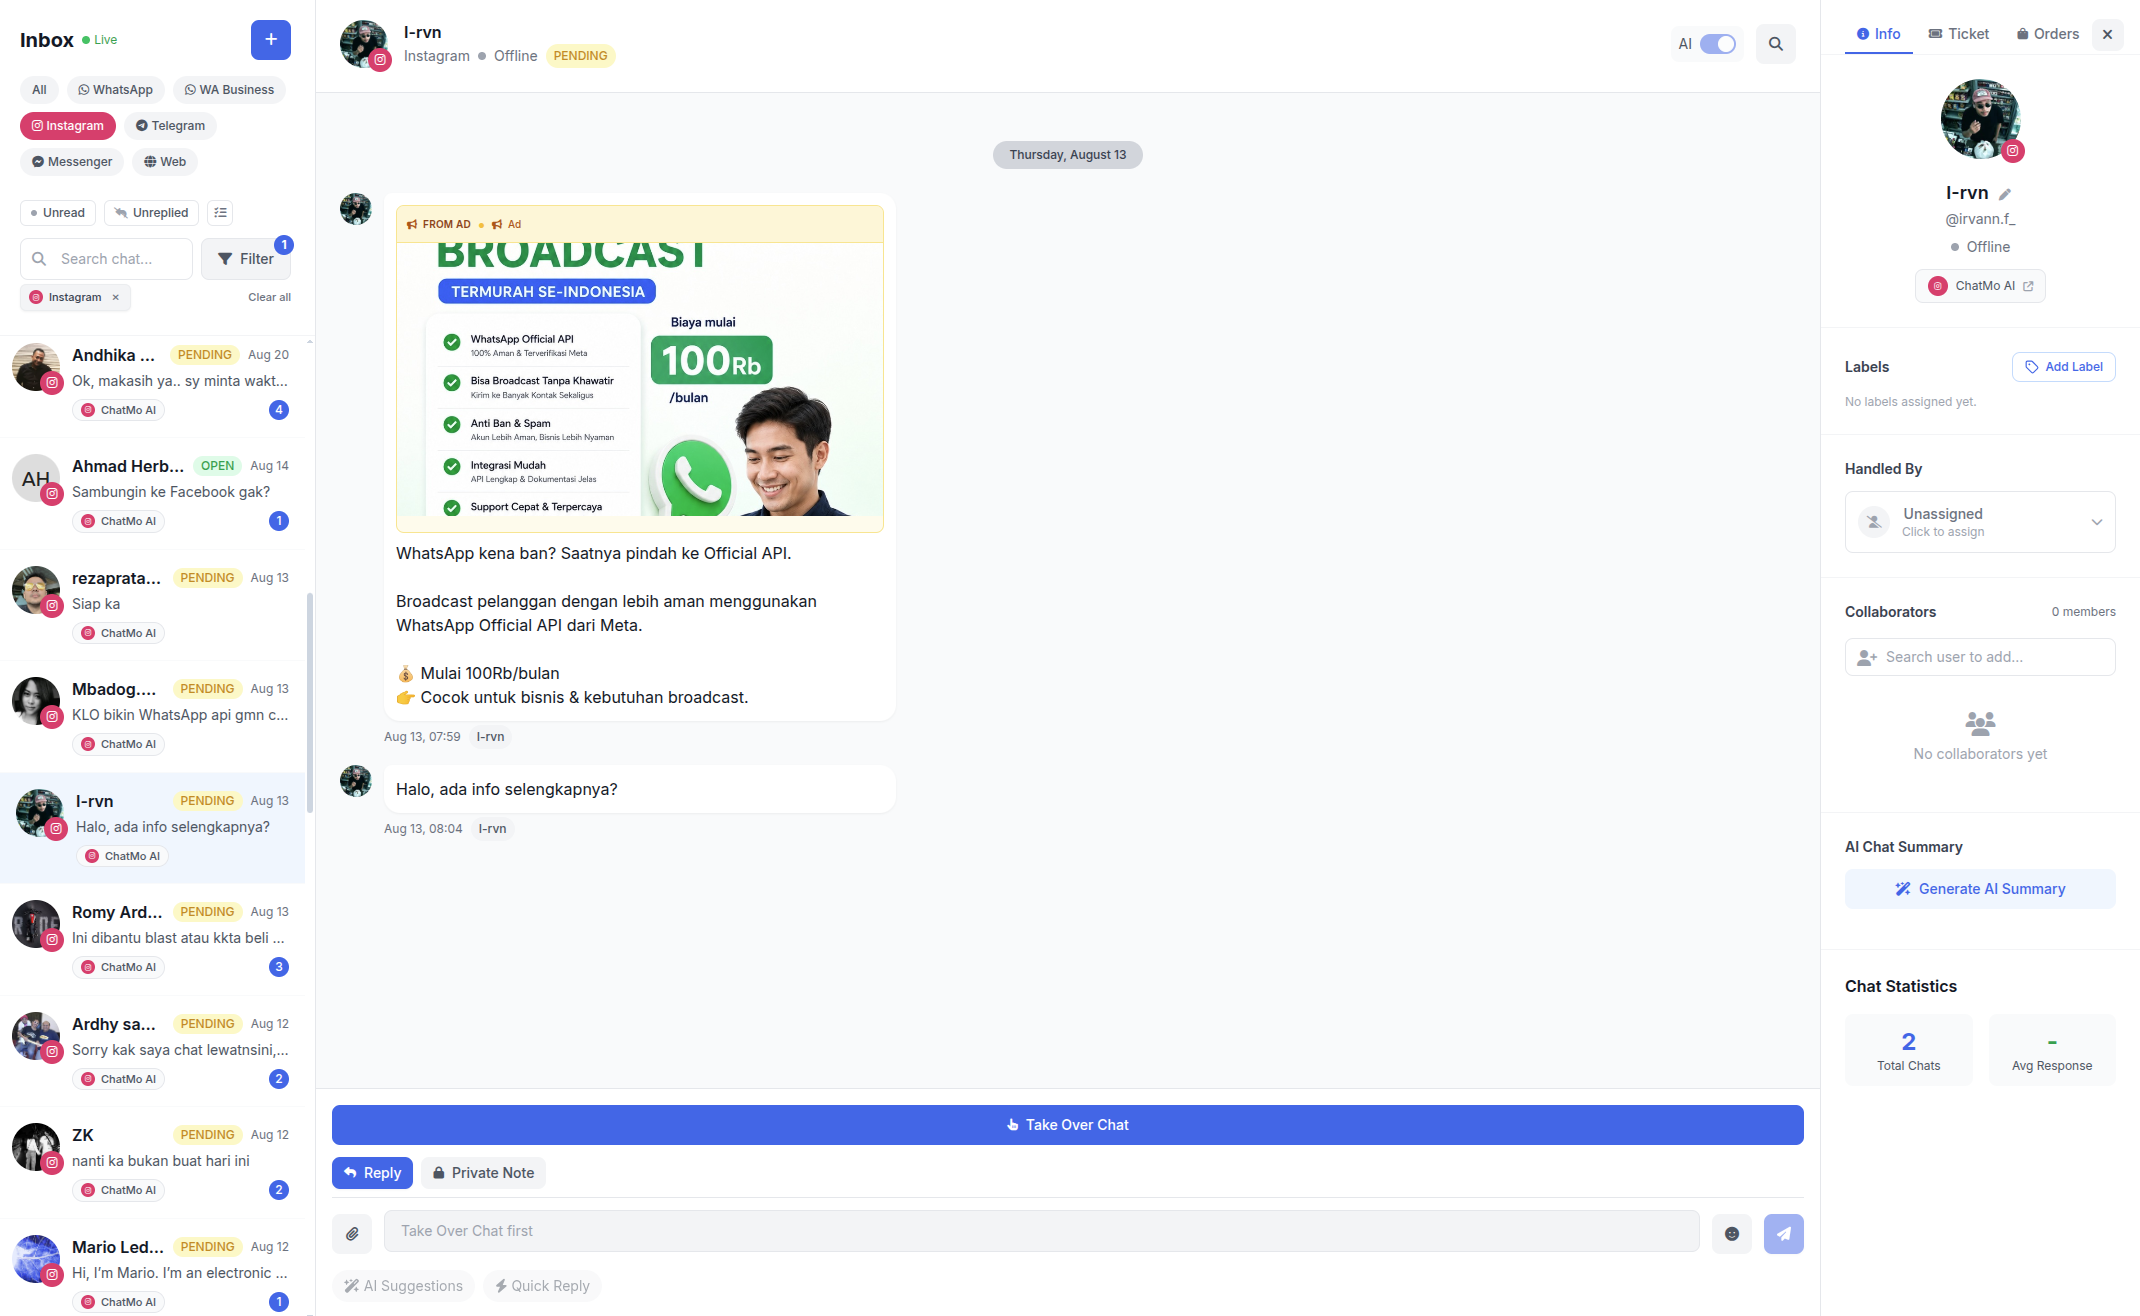Screen dimensions: 2140x1316
Task: Click the I-rvn profile avatar in info panel
Action: point(1980,119)
